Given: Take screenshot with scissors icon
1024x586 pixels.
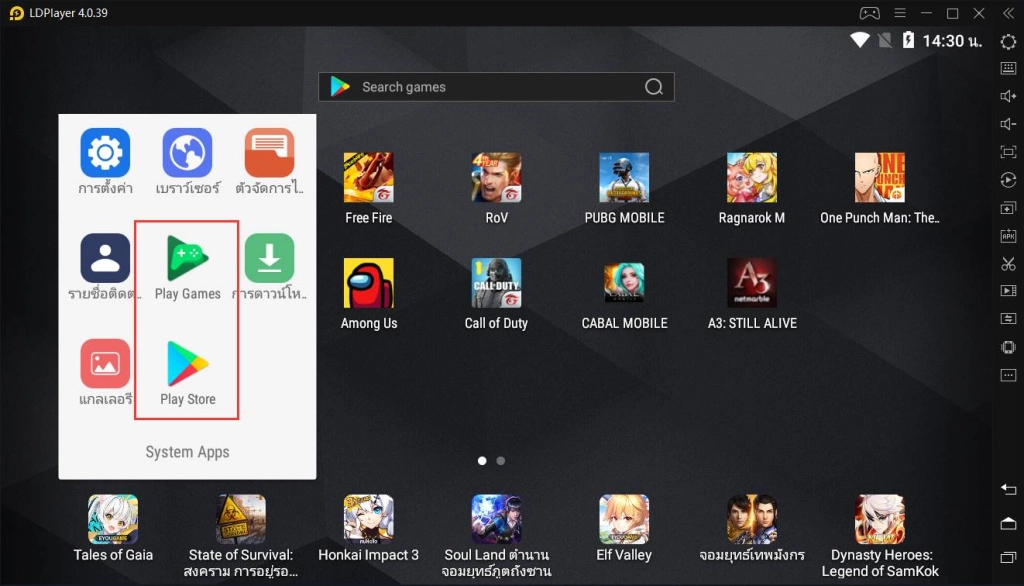Looking at the screenshot, I should [x=1008, y=264].
